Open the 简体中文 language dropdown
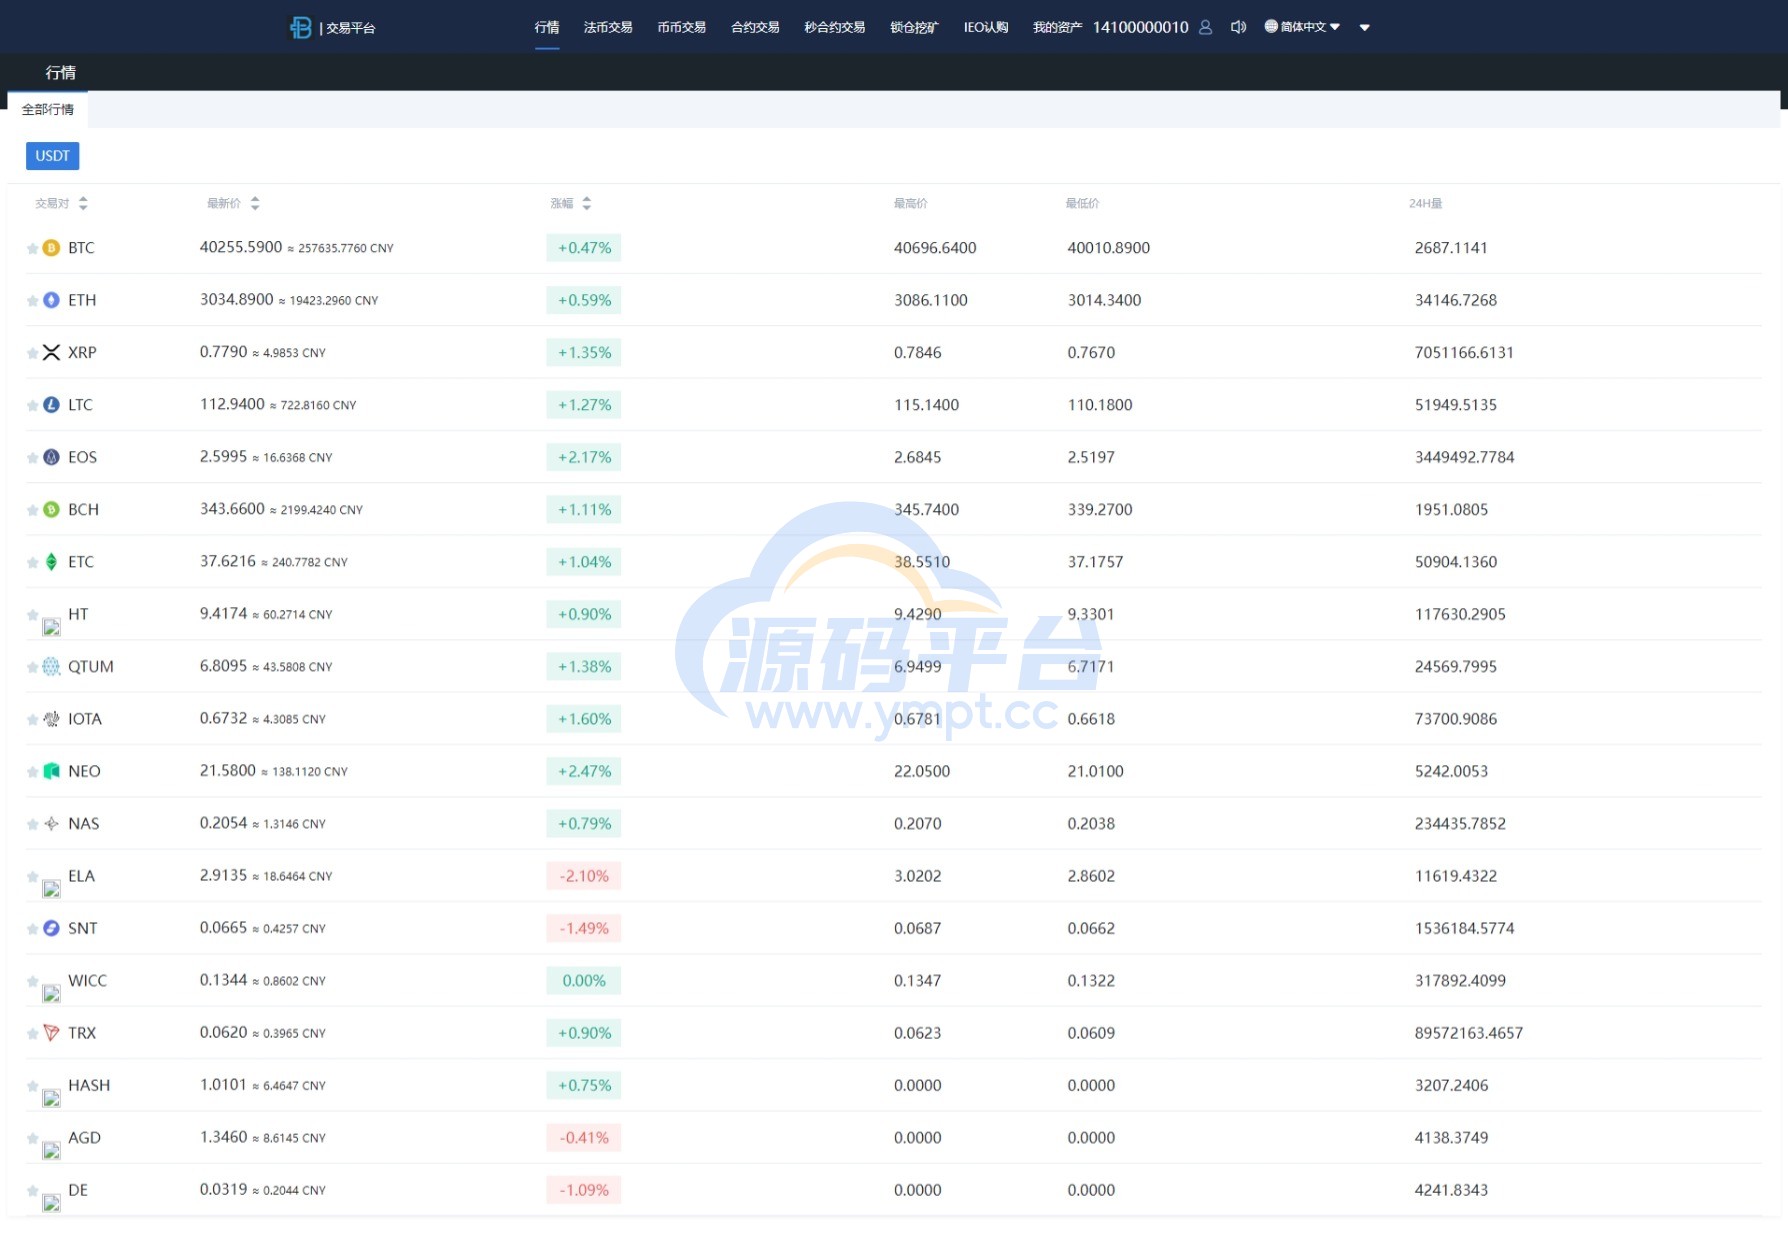 1302,27
